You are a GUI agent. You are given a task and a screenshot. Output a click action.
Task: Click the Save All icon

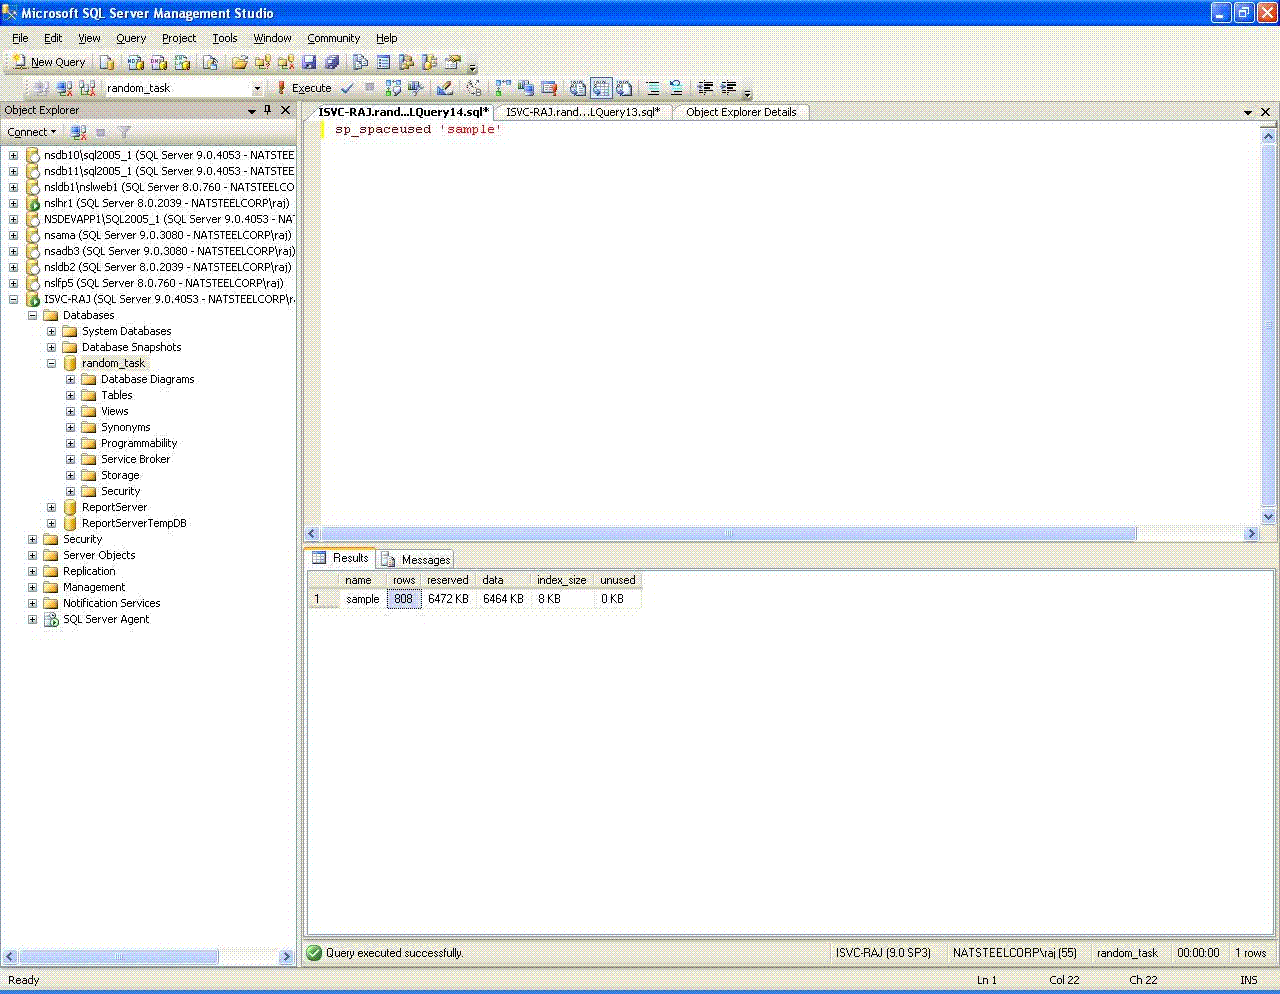(332, 62)
